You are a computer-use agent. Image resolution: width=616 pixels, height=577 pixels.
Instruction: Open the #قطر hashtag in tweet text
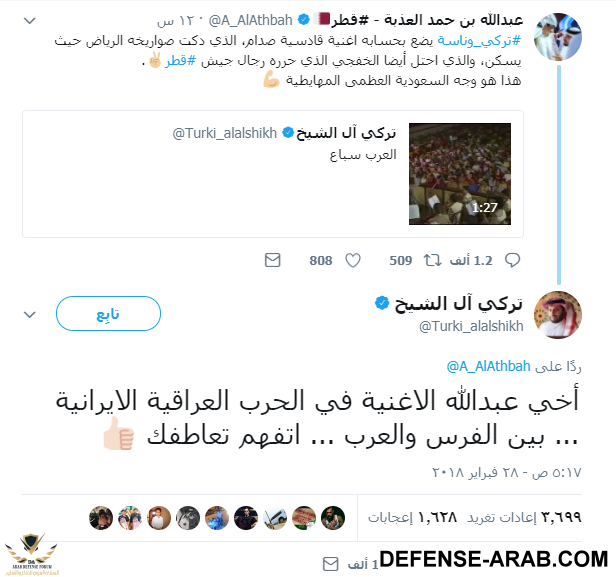[181, 60]
